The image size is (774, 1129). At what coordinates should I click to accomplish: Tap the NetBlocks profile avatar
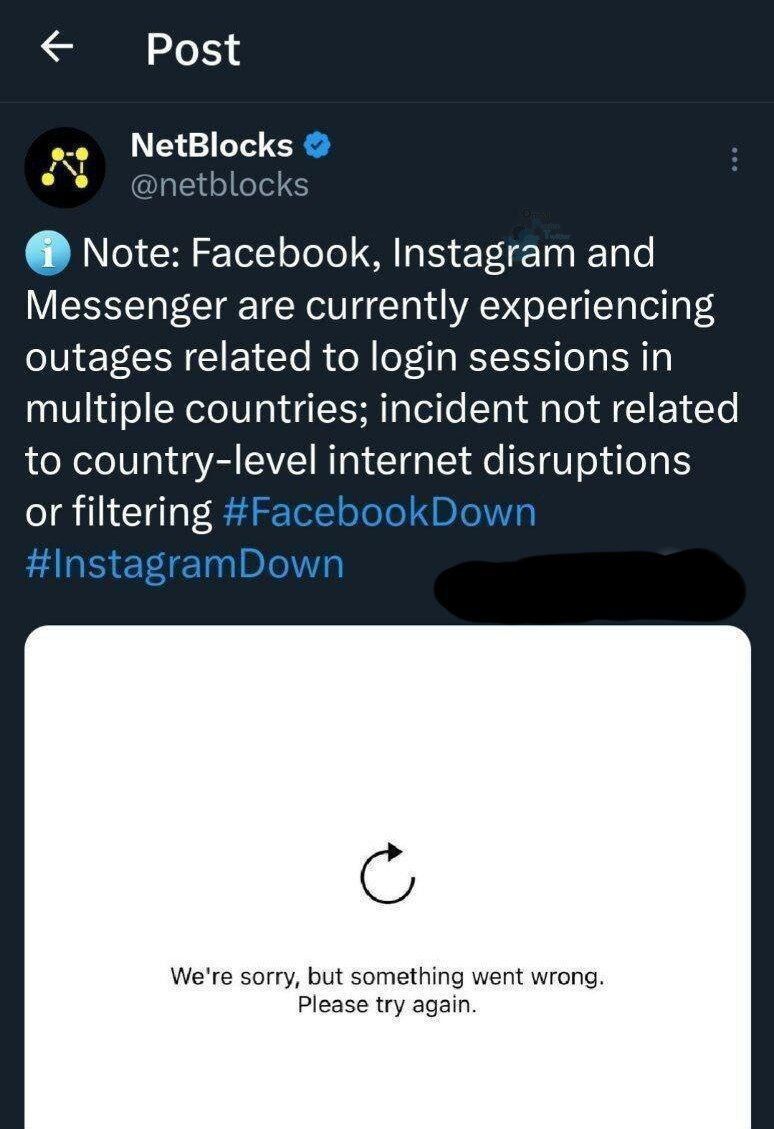coord(64,167)
